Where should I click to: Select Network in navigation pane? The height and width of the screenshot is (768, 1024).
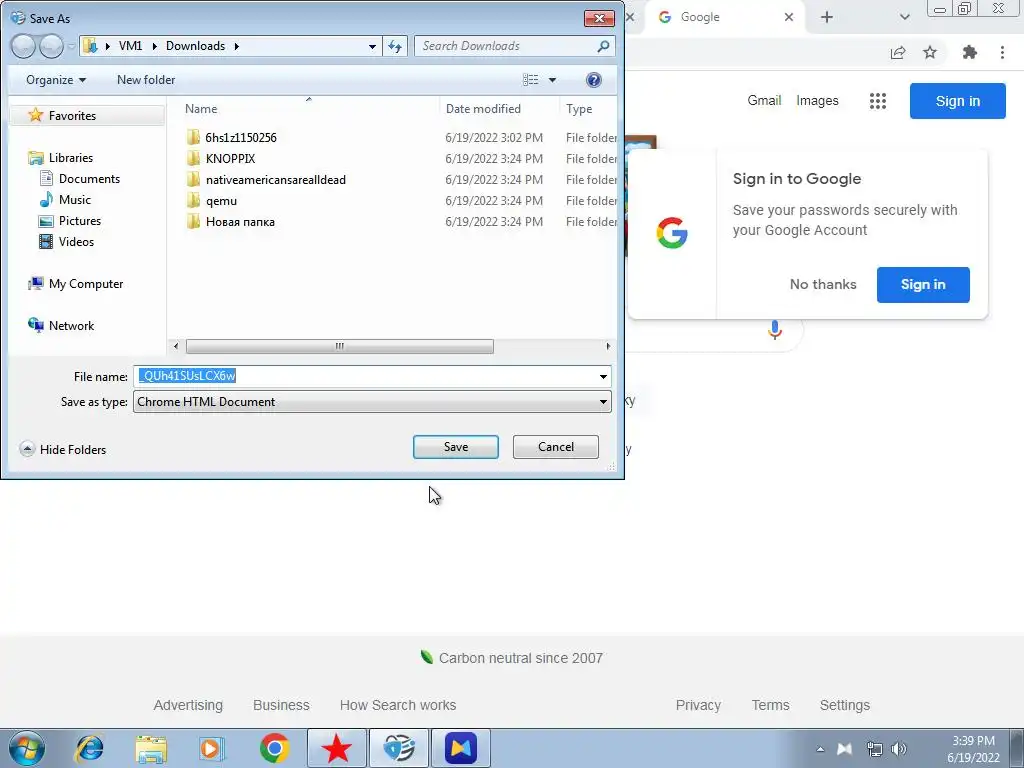coord(71,325)
